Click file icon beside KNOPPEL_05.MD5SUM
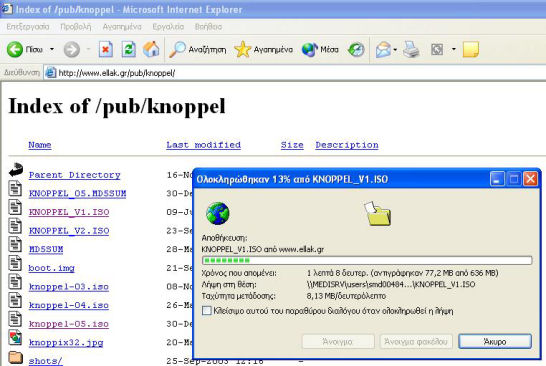Image resolution: width=546 pixels, height=366 pixels. 15,189
